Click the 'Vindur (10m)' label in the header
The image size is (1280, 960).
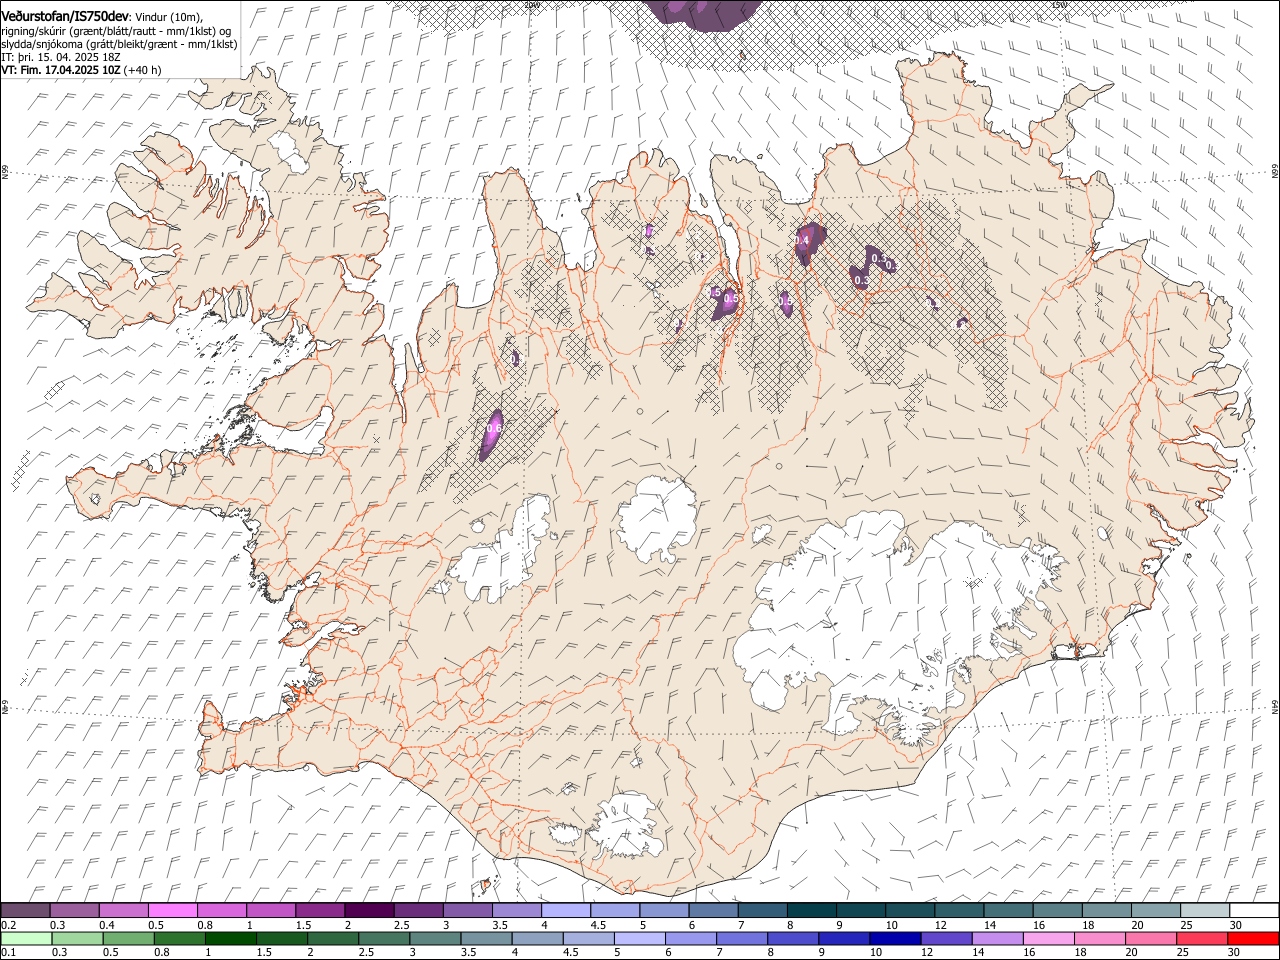click(x=167, y=17)
